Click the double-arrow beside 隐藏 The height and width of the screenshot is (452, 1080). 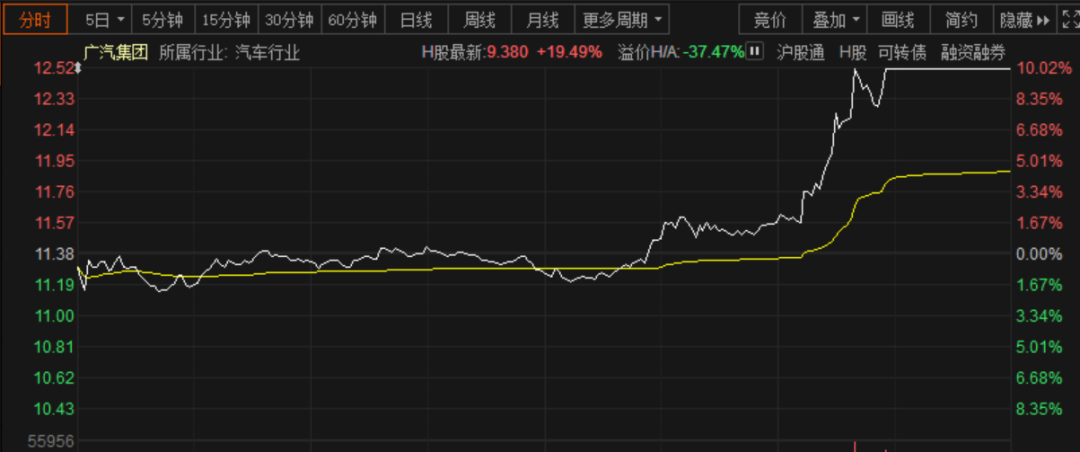point(1043,21)
